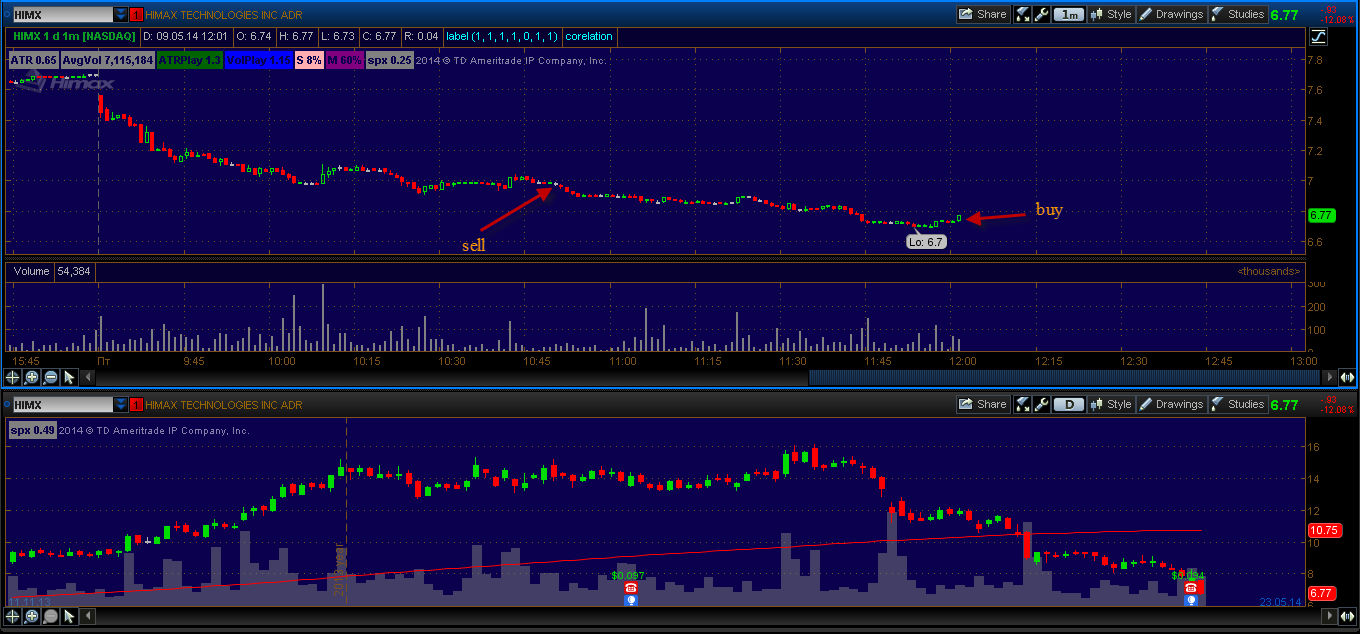
Task: Select pointer cursor tool below lower chart
Action: (69, 616)
